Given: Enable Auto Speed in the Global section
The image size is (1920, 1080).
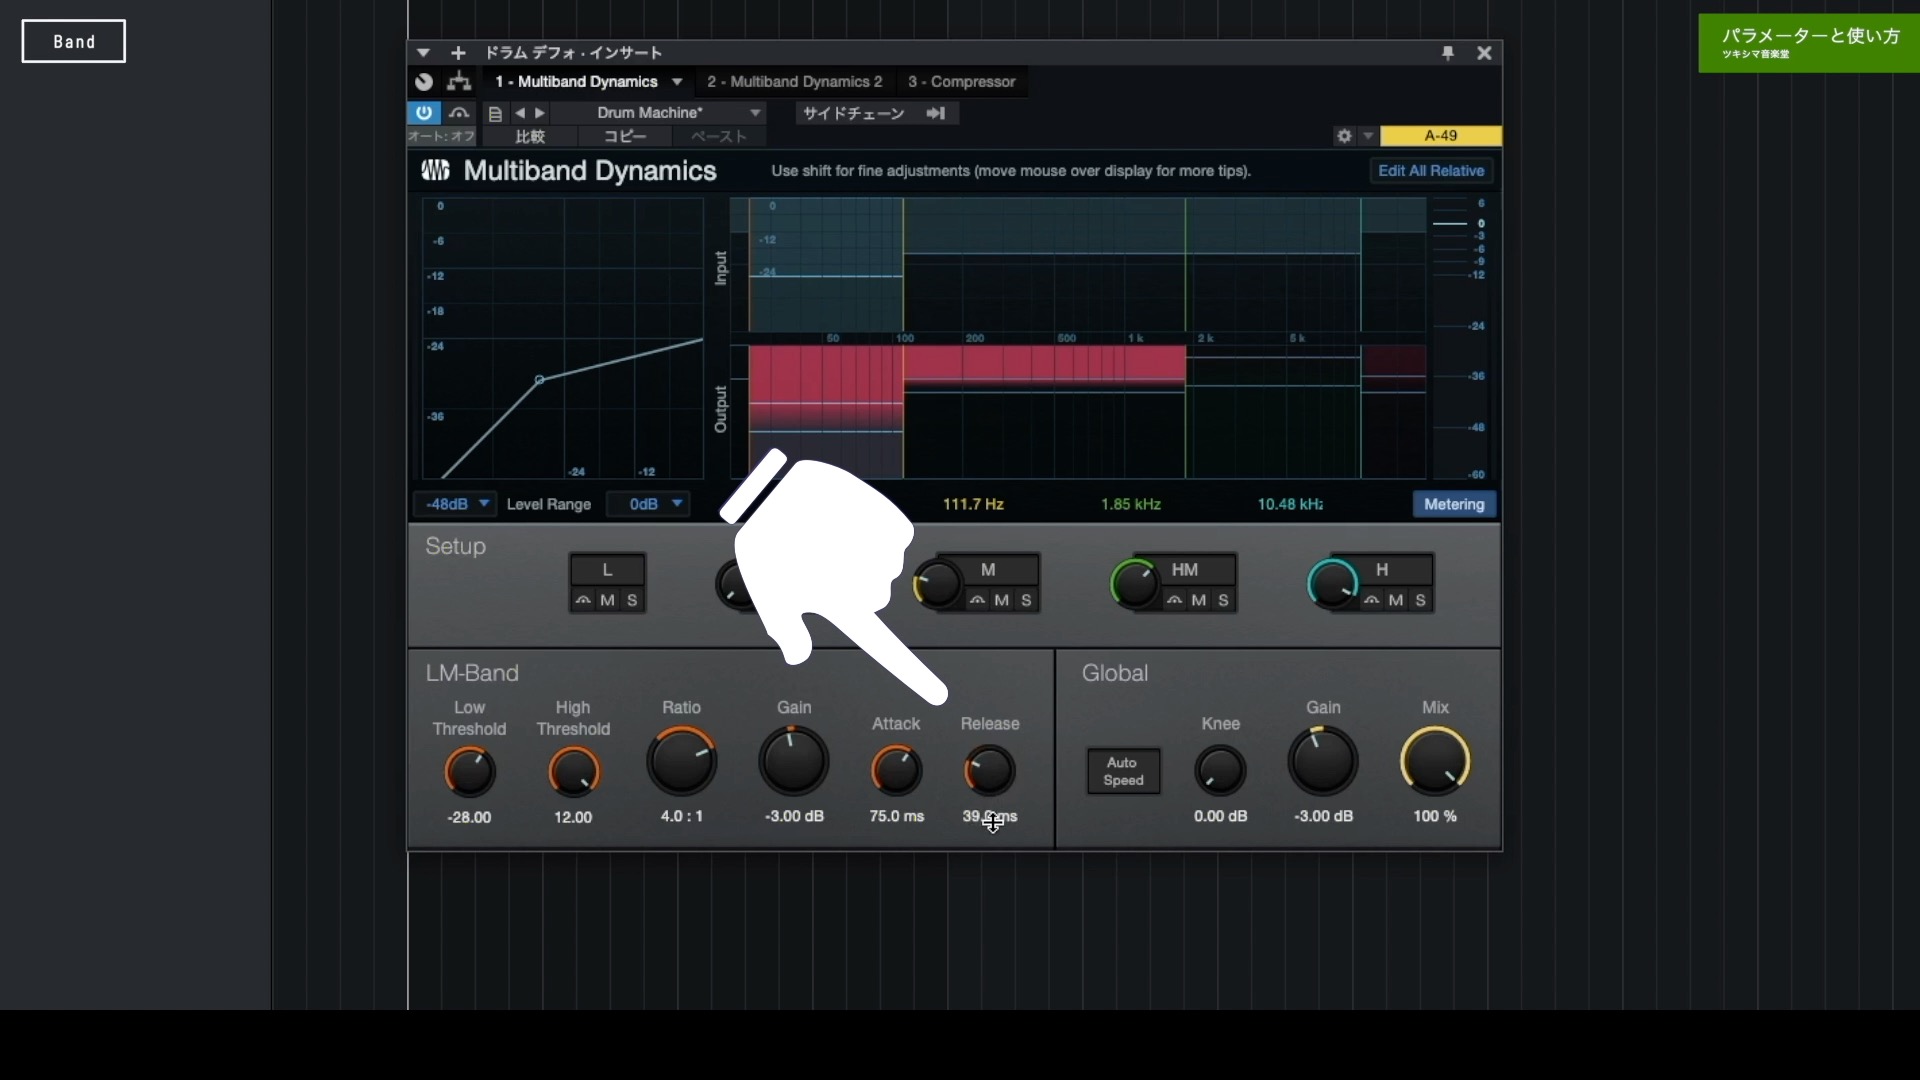Looking at the screenshot, I should click(1122, 771).
